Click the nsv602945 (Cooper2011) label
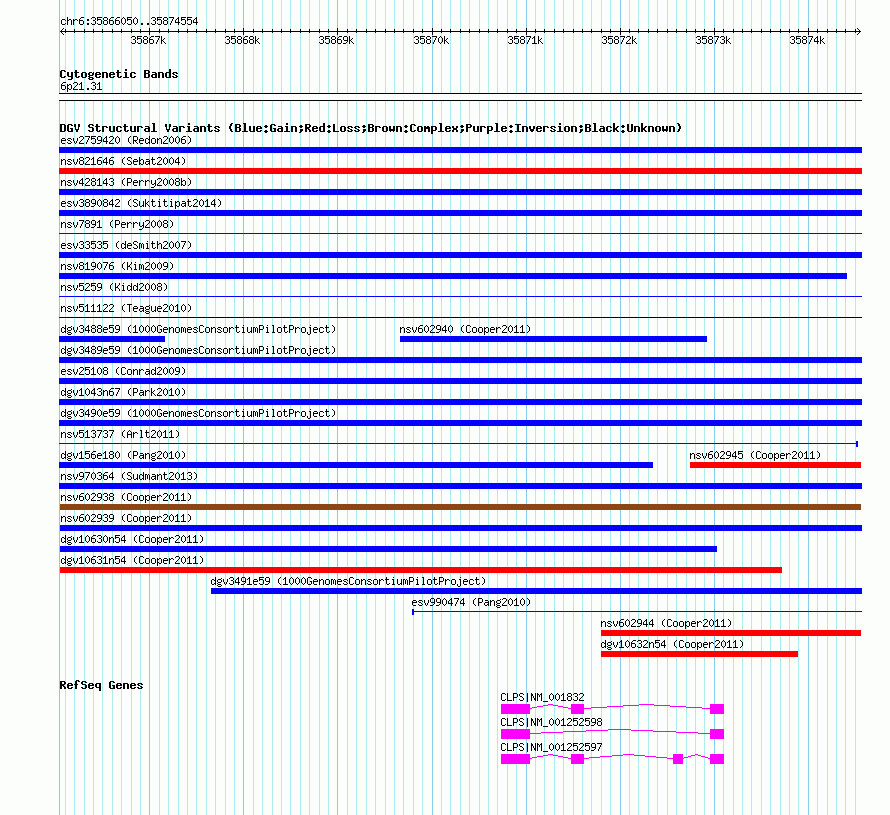 tap(755, 455)
